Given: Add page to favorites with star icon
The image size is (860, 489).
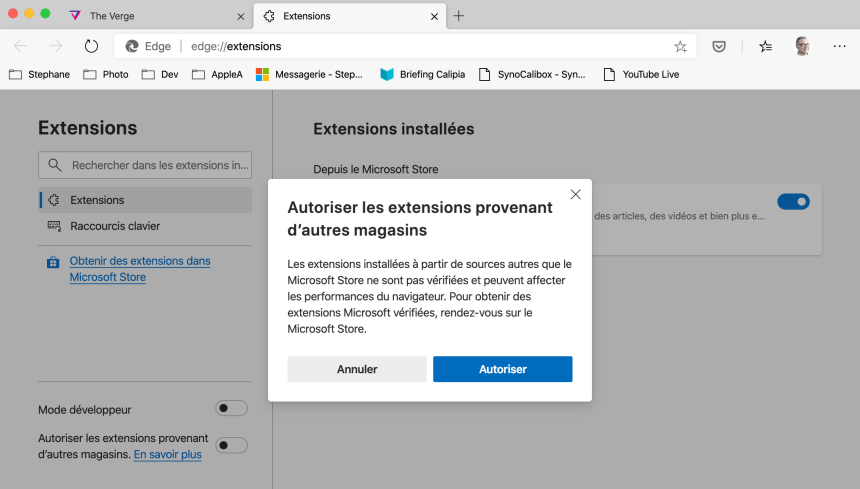Looking at the screenshot, I should point(680,46).
